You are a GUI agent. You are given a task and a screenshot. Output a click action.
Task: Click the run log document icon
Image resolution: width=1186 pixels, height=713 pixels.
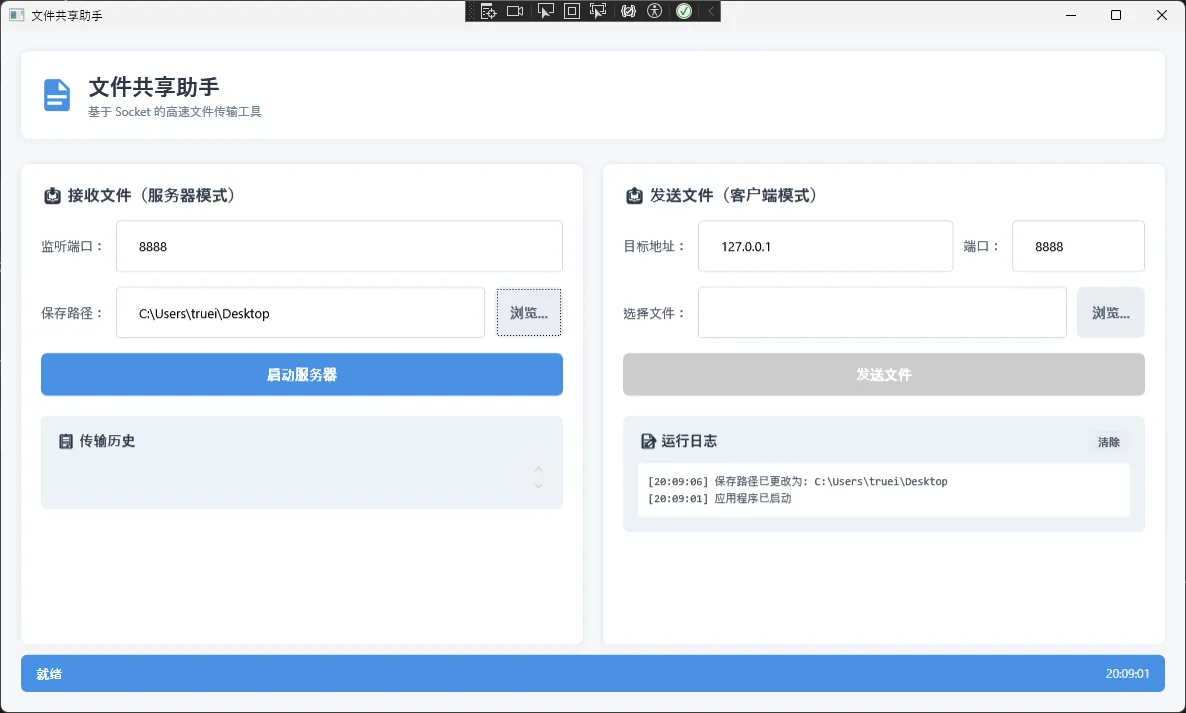point(648,441)
